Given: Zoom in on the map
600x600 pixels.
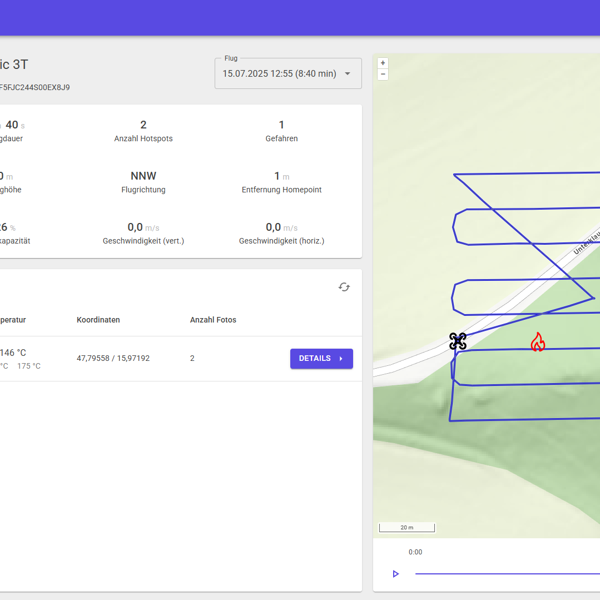Looking at the screenshot, I should (383, 63).
